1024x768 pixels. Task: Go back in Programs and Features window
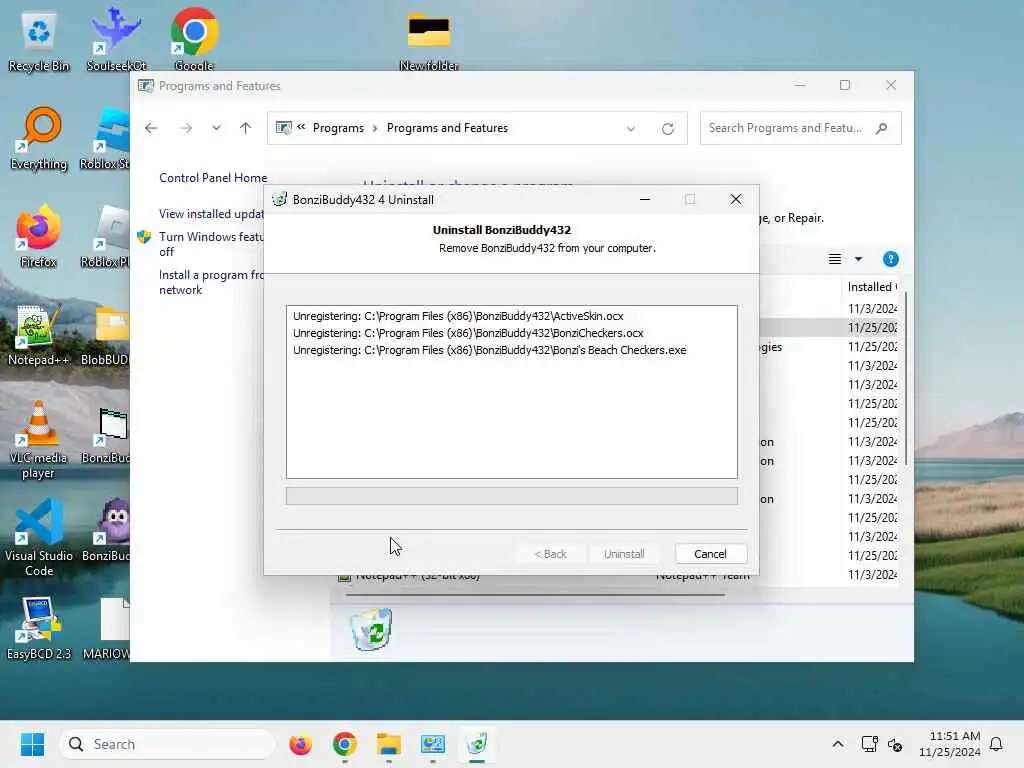point(151,128)
